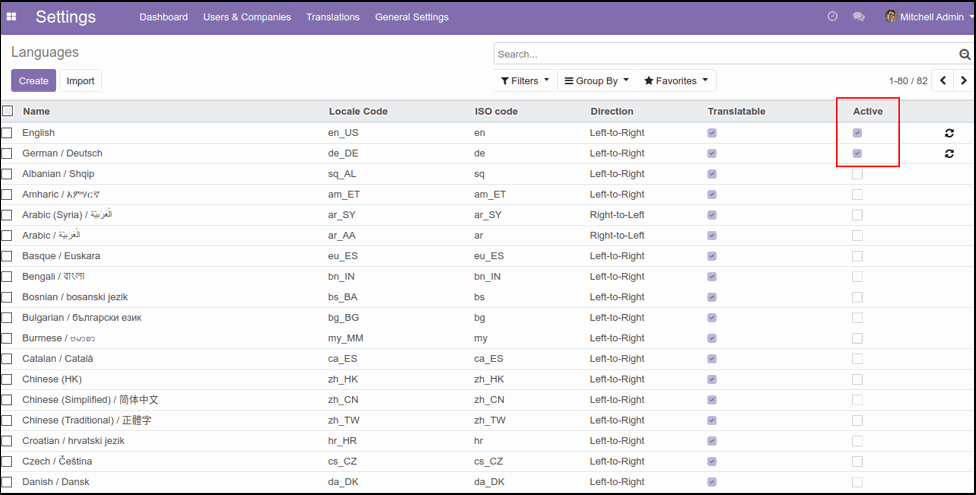Click the refresh icon in German row
Screen dimensions: 976x495
tap(949, 153)
